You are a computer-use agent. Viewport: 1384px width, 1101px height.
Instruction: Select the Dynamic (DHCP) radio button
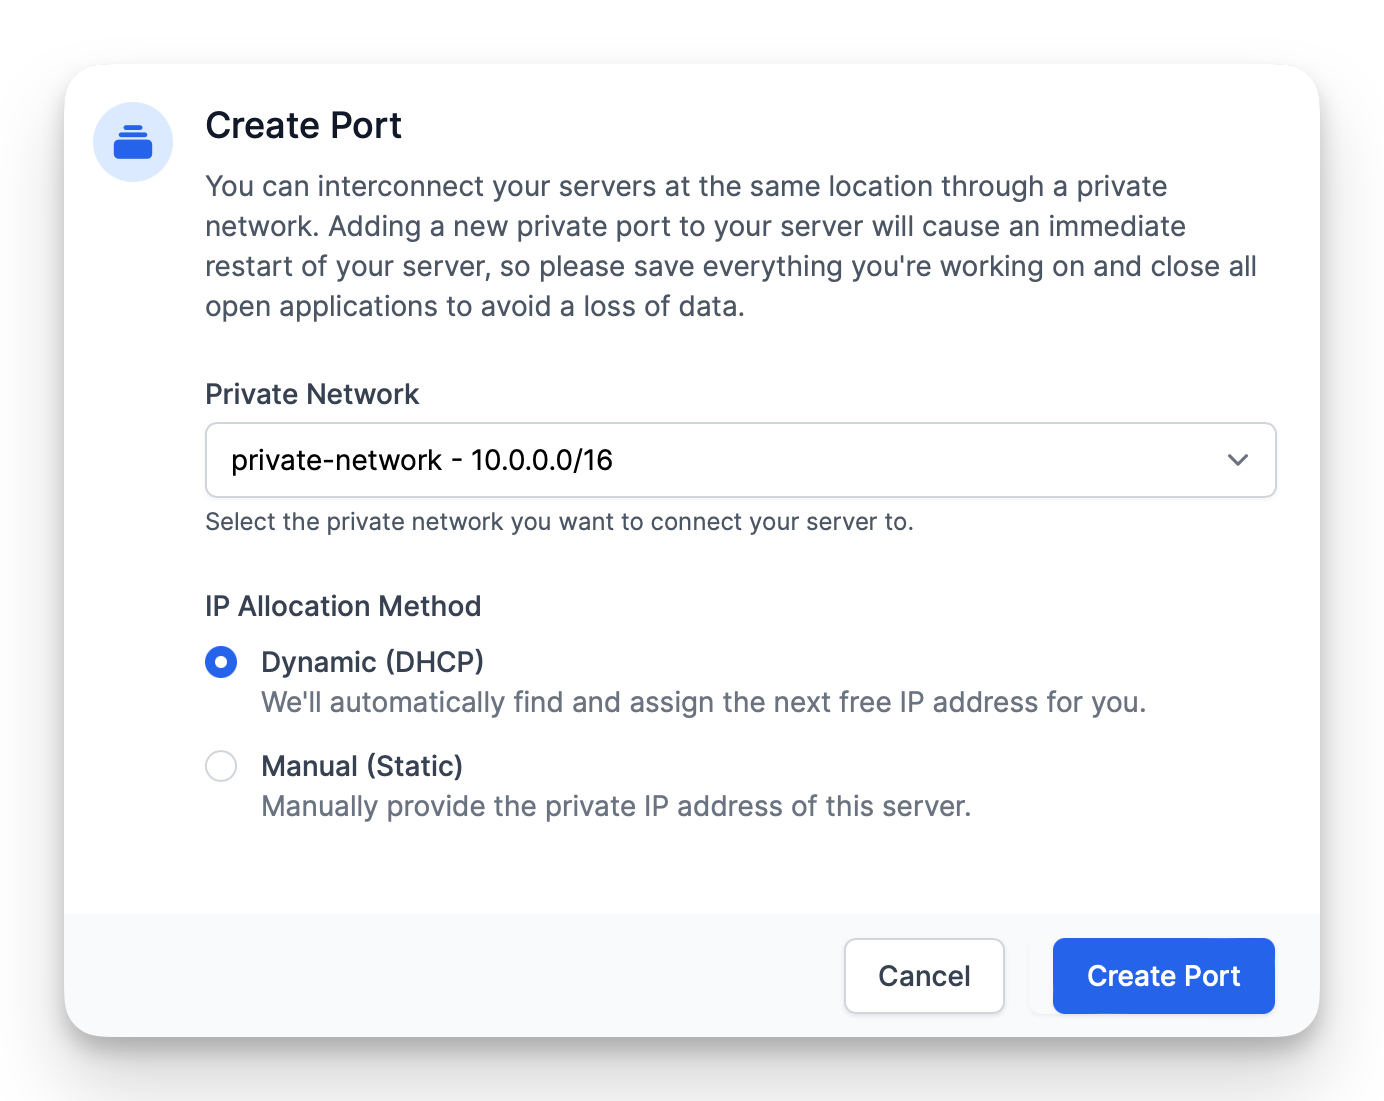point(221,662)
